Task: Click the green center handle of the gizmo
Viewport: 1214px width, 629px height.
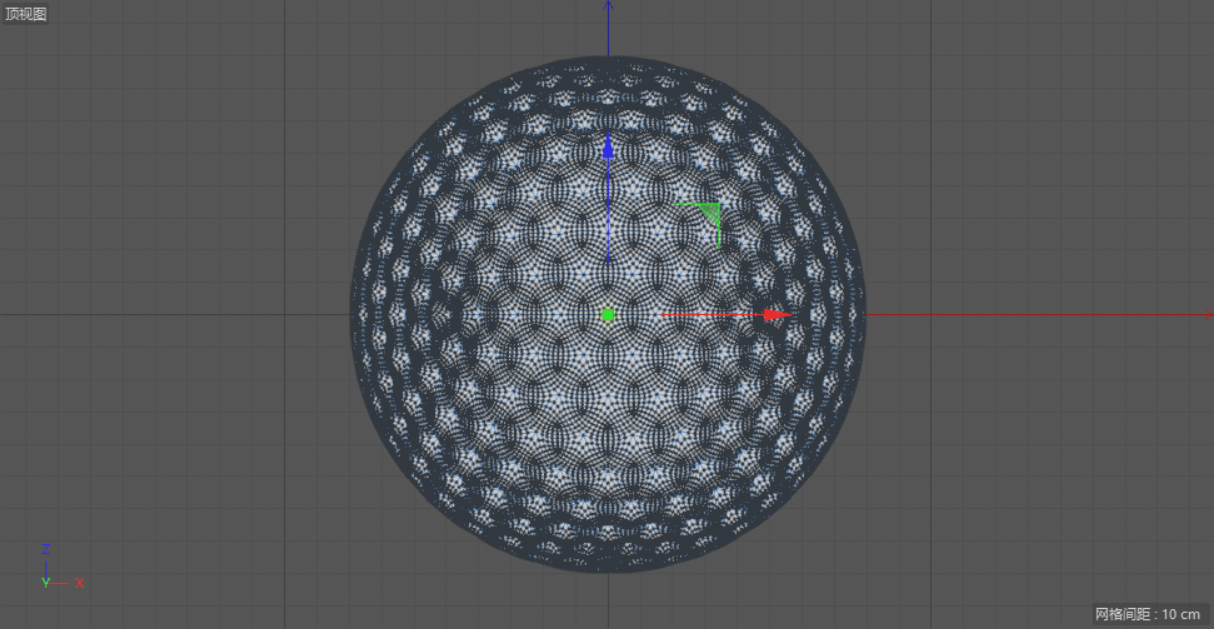Action: [x=608, y=315]
